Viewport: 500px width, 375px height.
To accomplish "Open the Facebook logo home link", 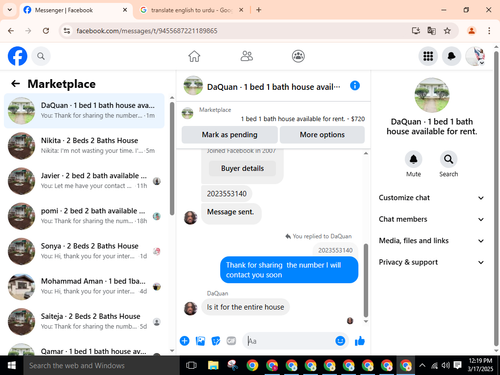I will pos(17,56).
